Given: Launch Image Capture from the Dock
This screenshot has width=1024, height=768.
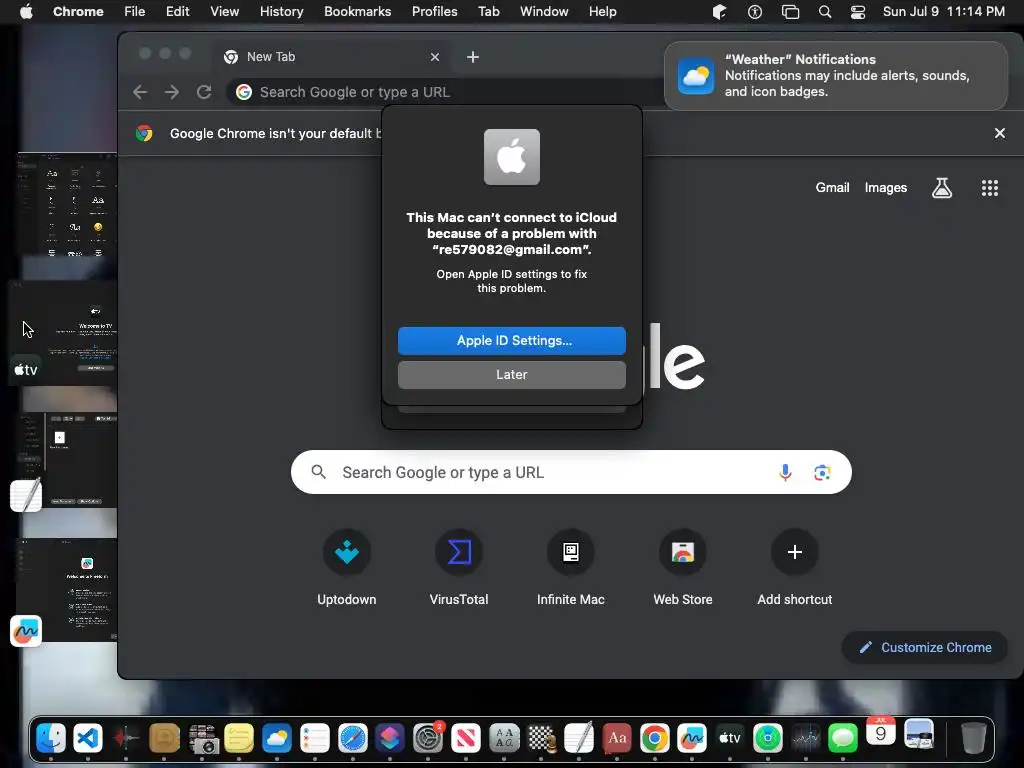Looking at the screenshot, I should (x=202, y=739).
